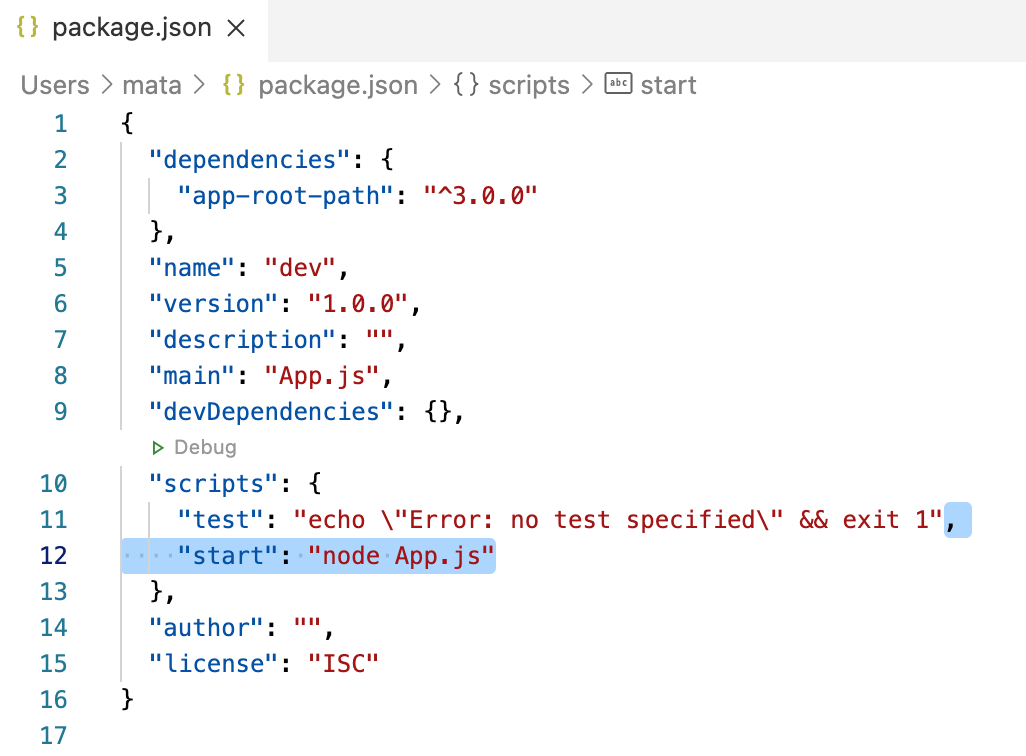Close the package.json editor tab
The height and width of the screenshot is (756, 1026).
pos(236,28)
